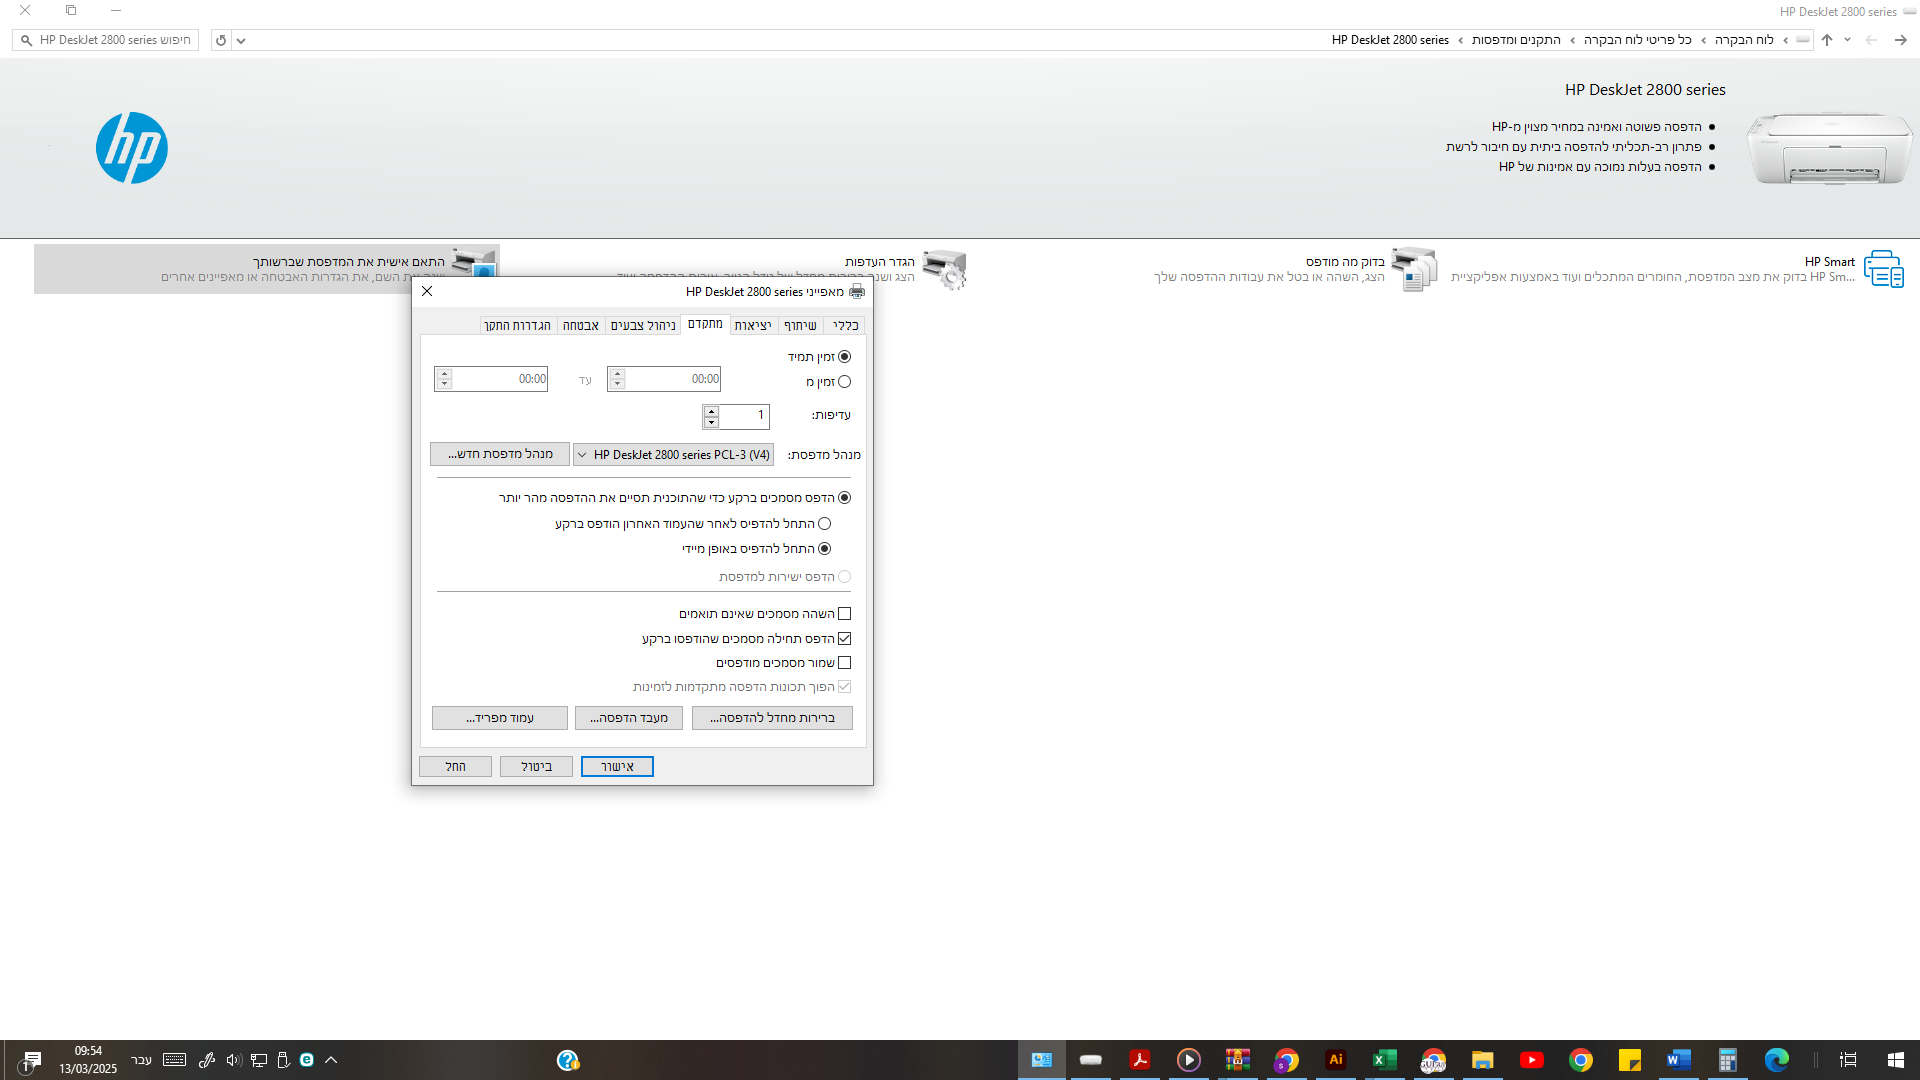Image resolution: width=1920 pixels, height=1080 pixels.
Task: Click the 'אישור' OK button
Action: tap(617, 767)
